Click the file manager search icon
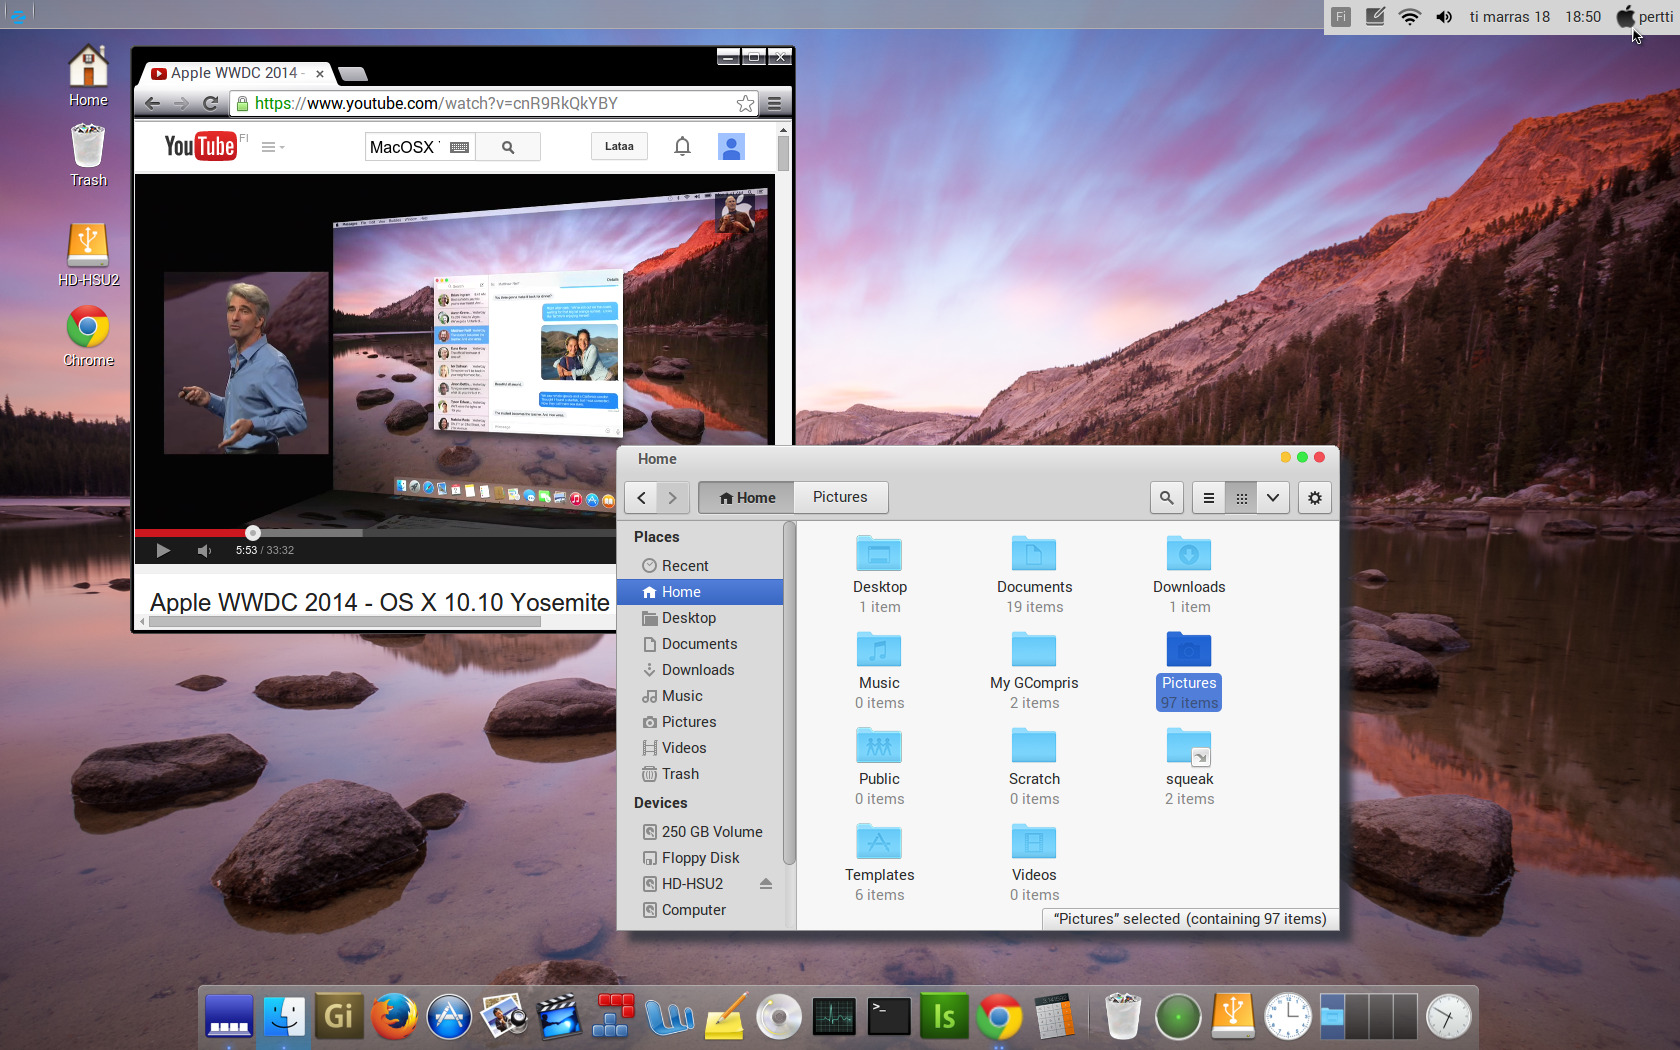This screenshot has width=1680, height=1050. tap(1166, 498)
